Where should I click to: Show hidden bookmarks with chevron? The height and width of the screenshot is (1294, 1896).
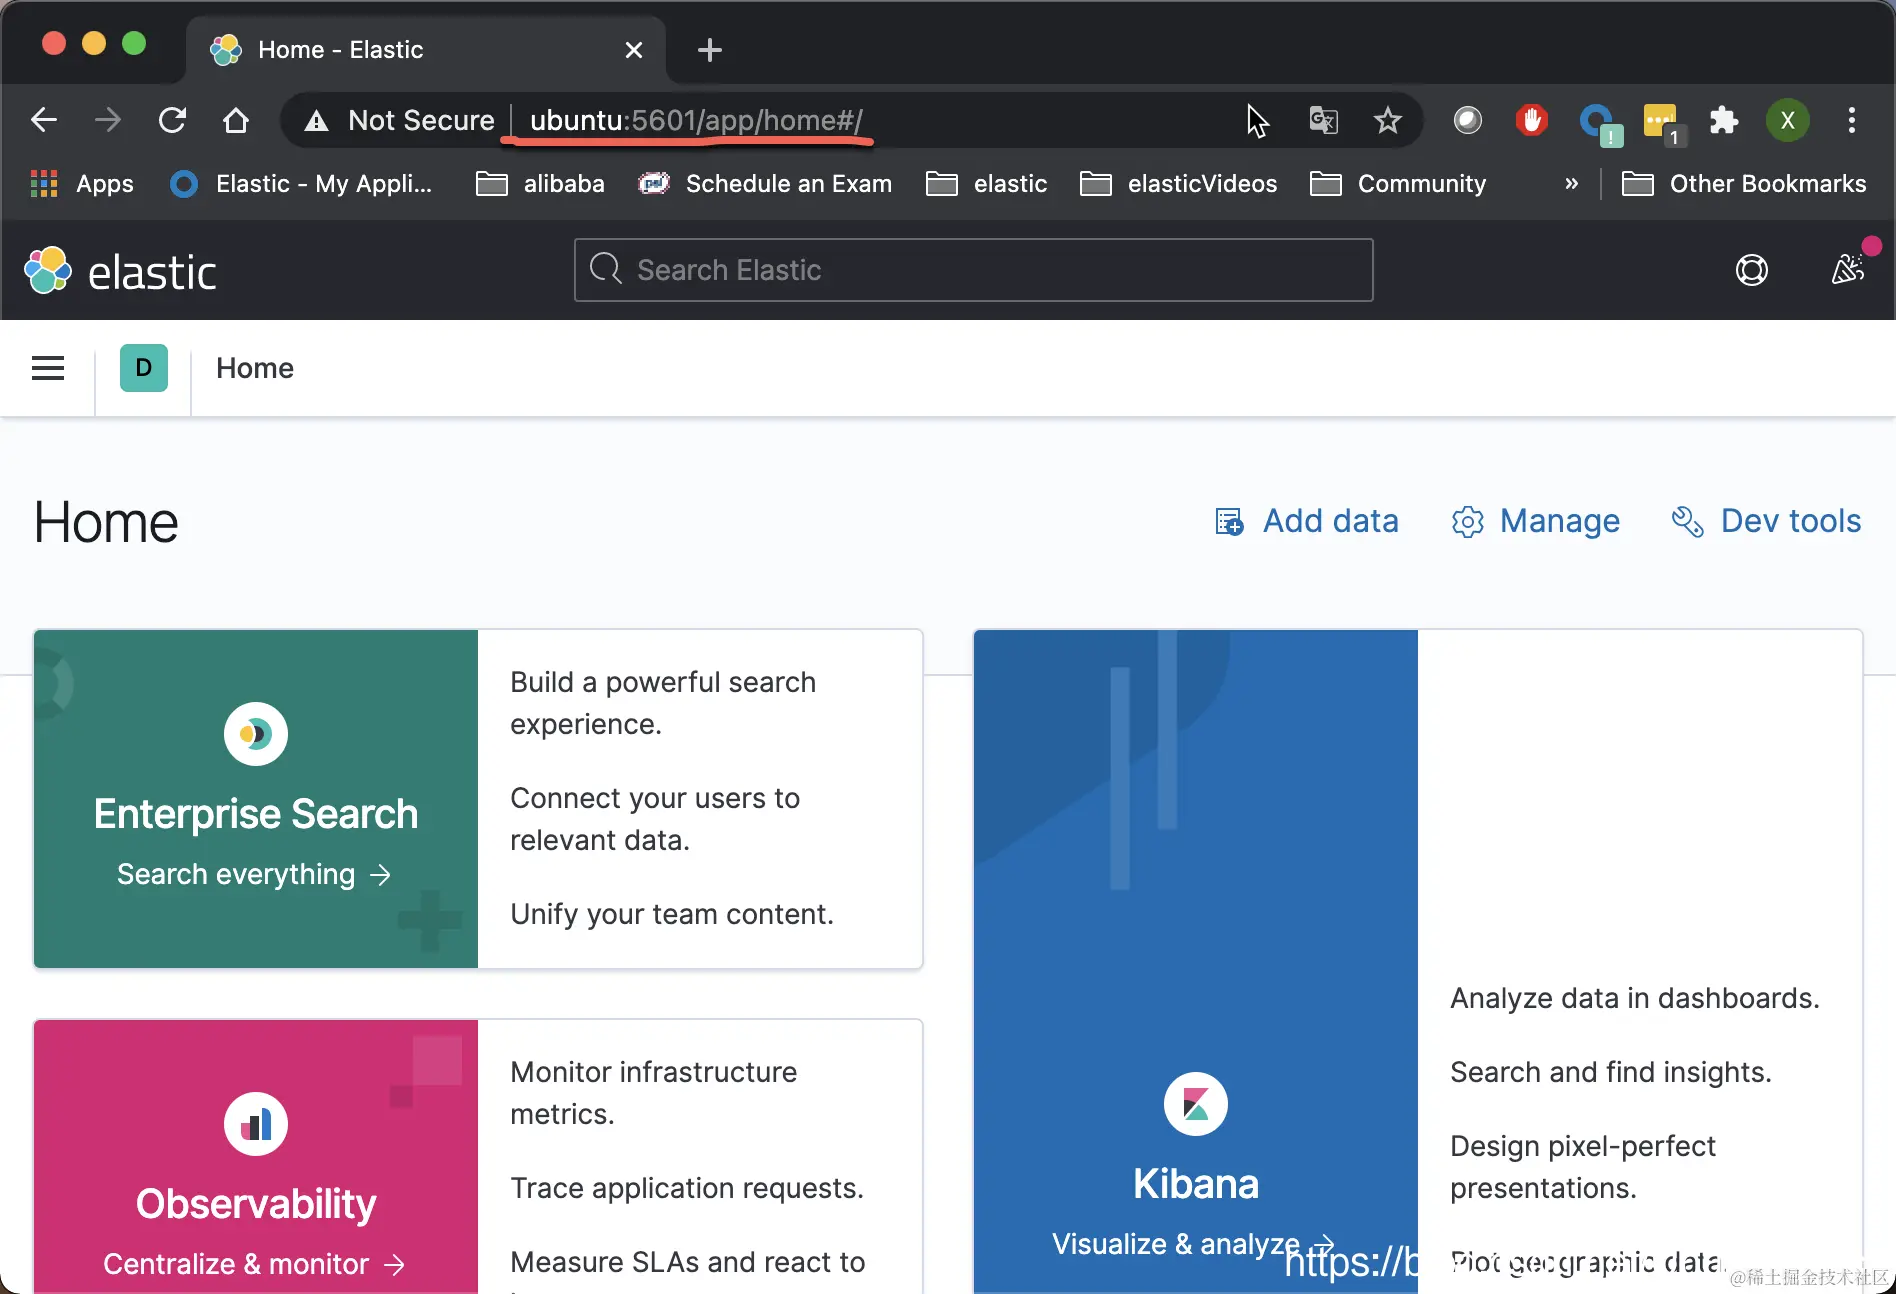pos(1571,184)
